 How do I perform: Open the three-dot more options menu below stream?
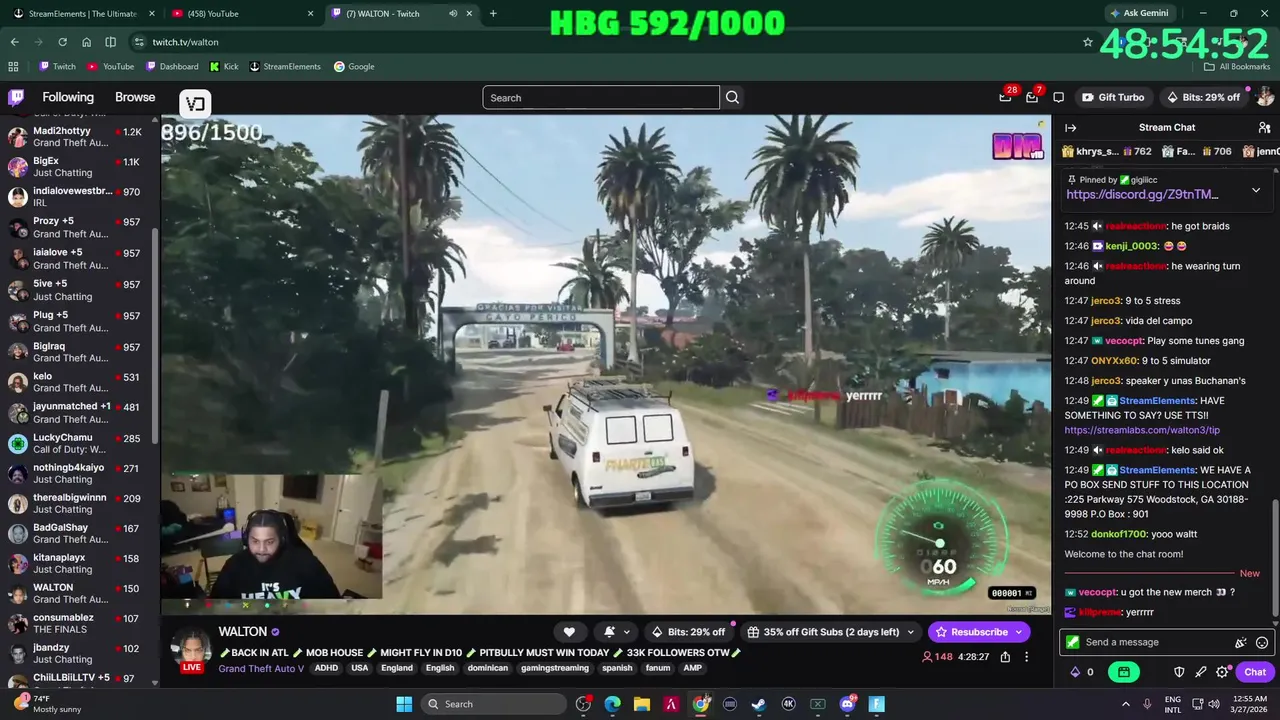point(1026,657)
